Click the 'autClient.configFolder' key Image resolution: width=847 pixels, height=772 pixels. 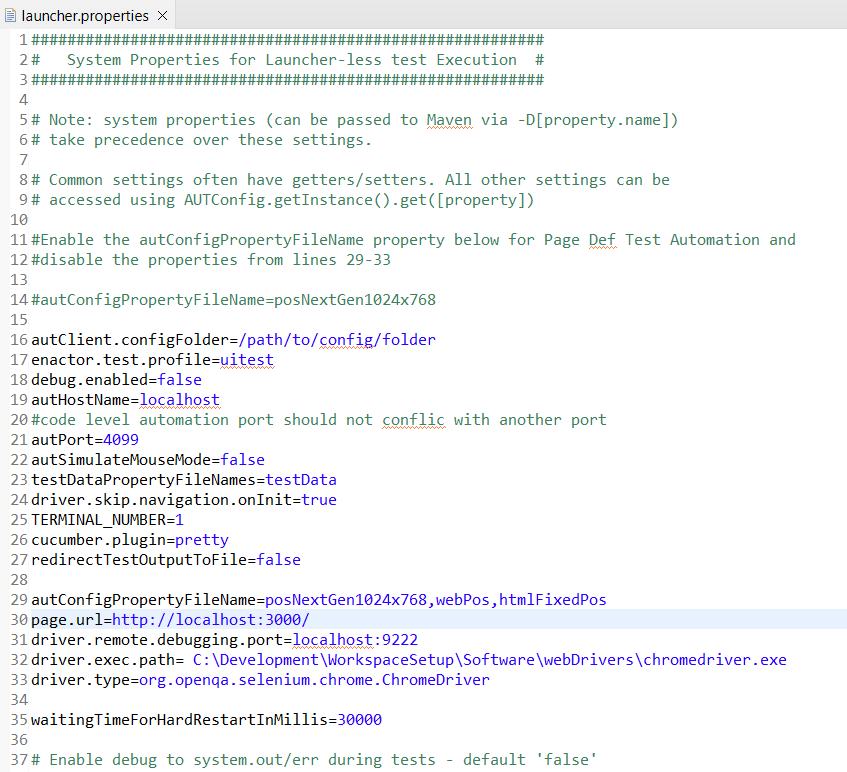pos(130,340)
